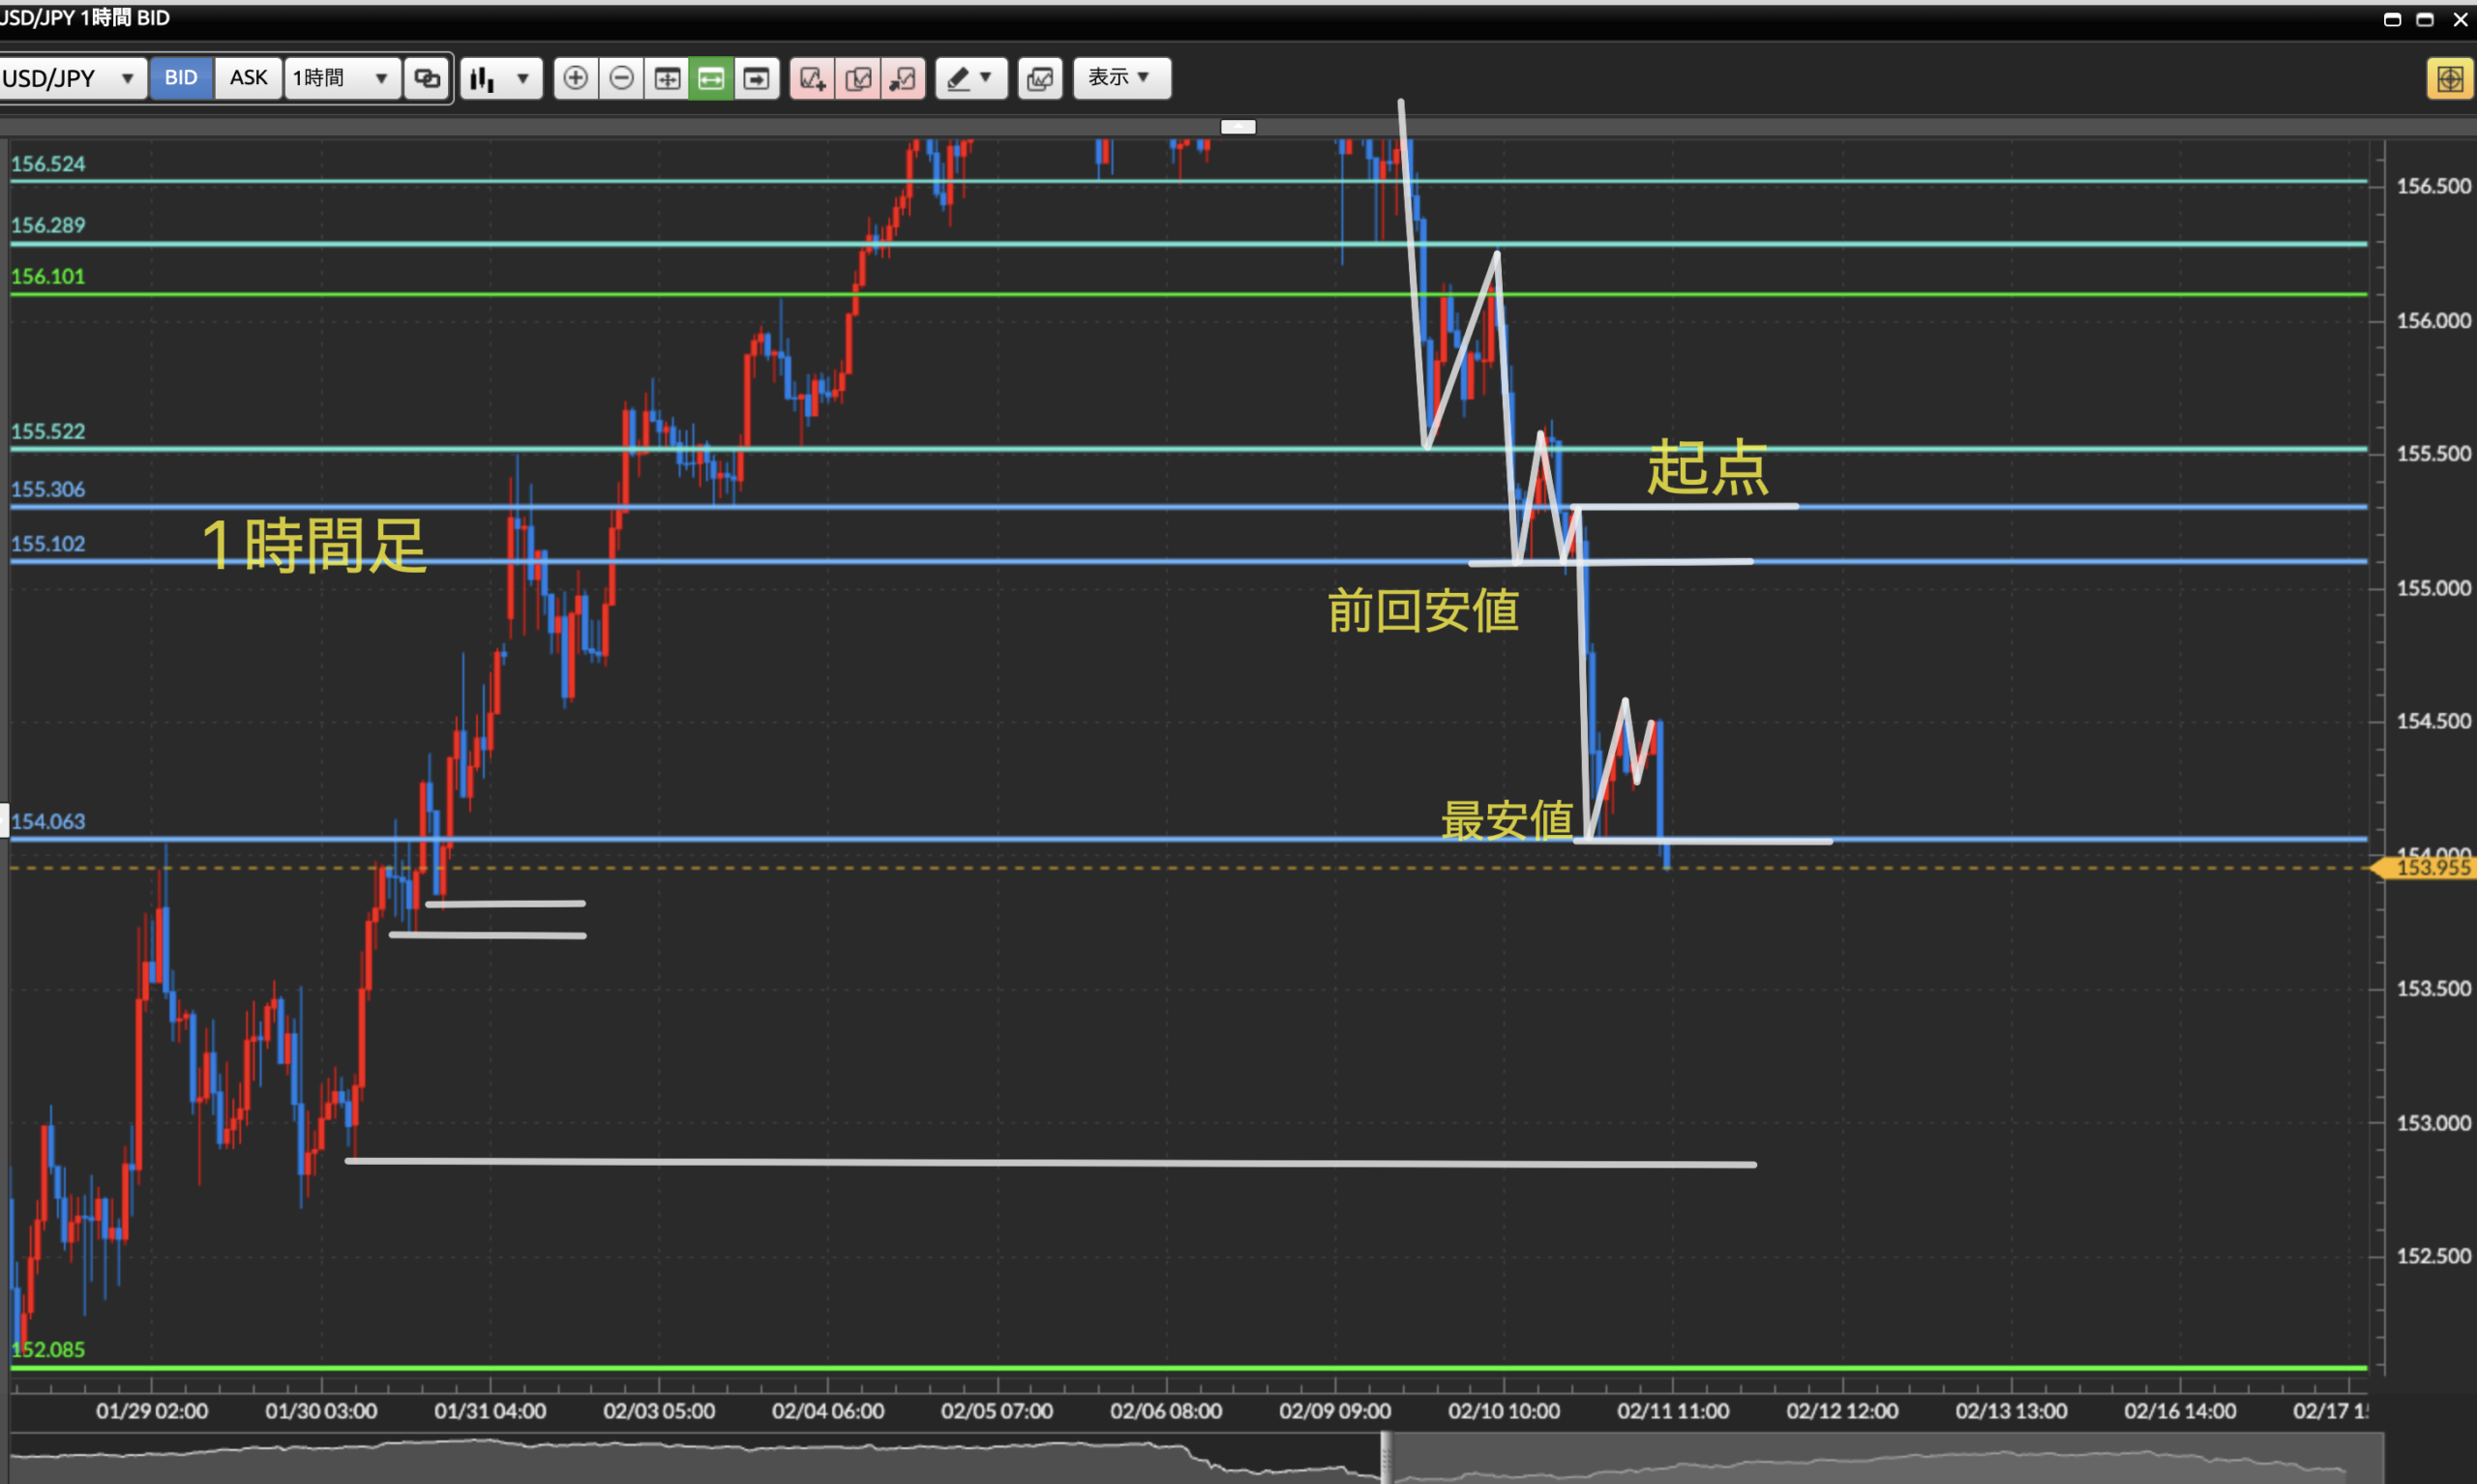This screenshot has height=1484, width=2477.
Task: Click the collapse handle above the chart
Action: (x=1238, y=127)
